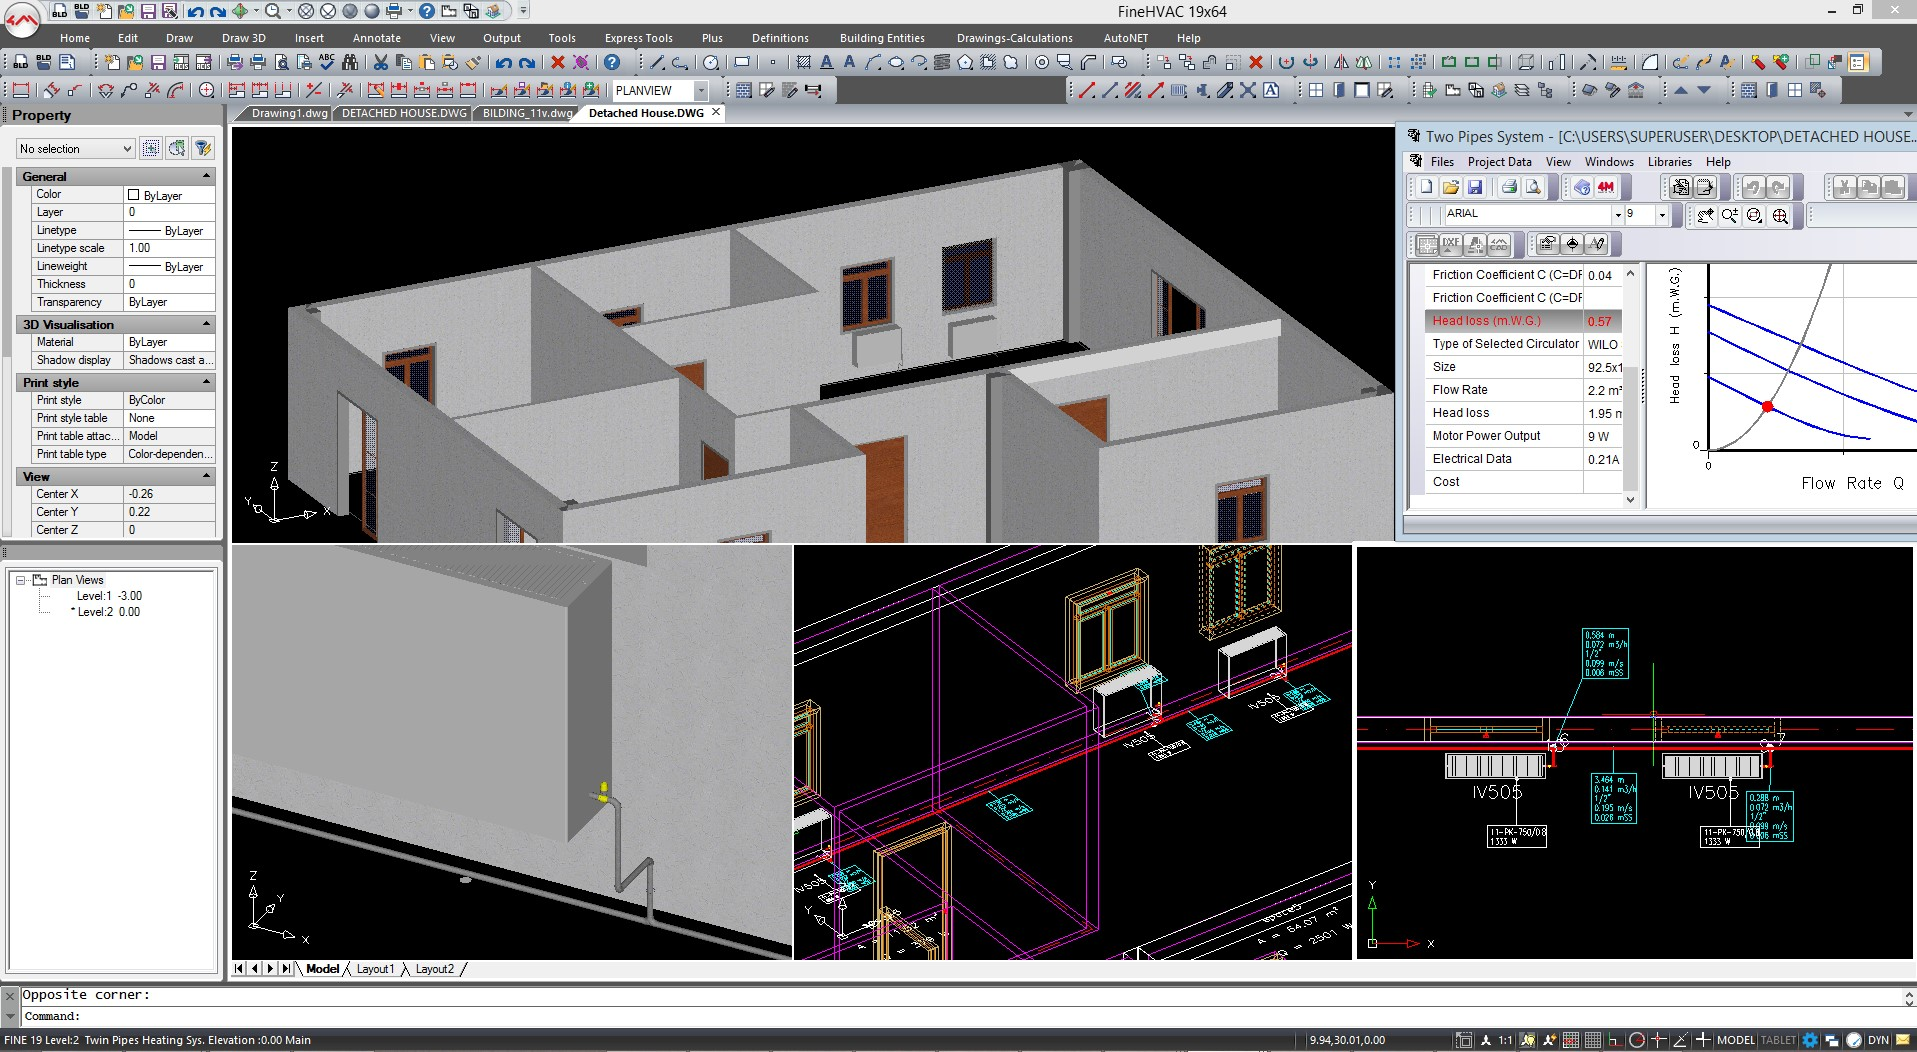The width and height of the screenshot is (1917, 1052).
Task: Select Level:1 -3.00 plan view
Action: (109, 596)
